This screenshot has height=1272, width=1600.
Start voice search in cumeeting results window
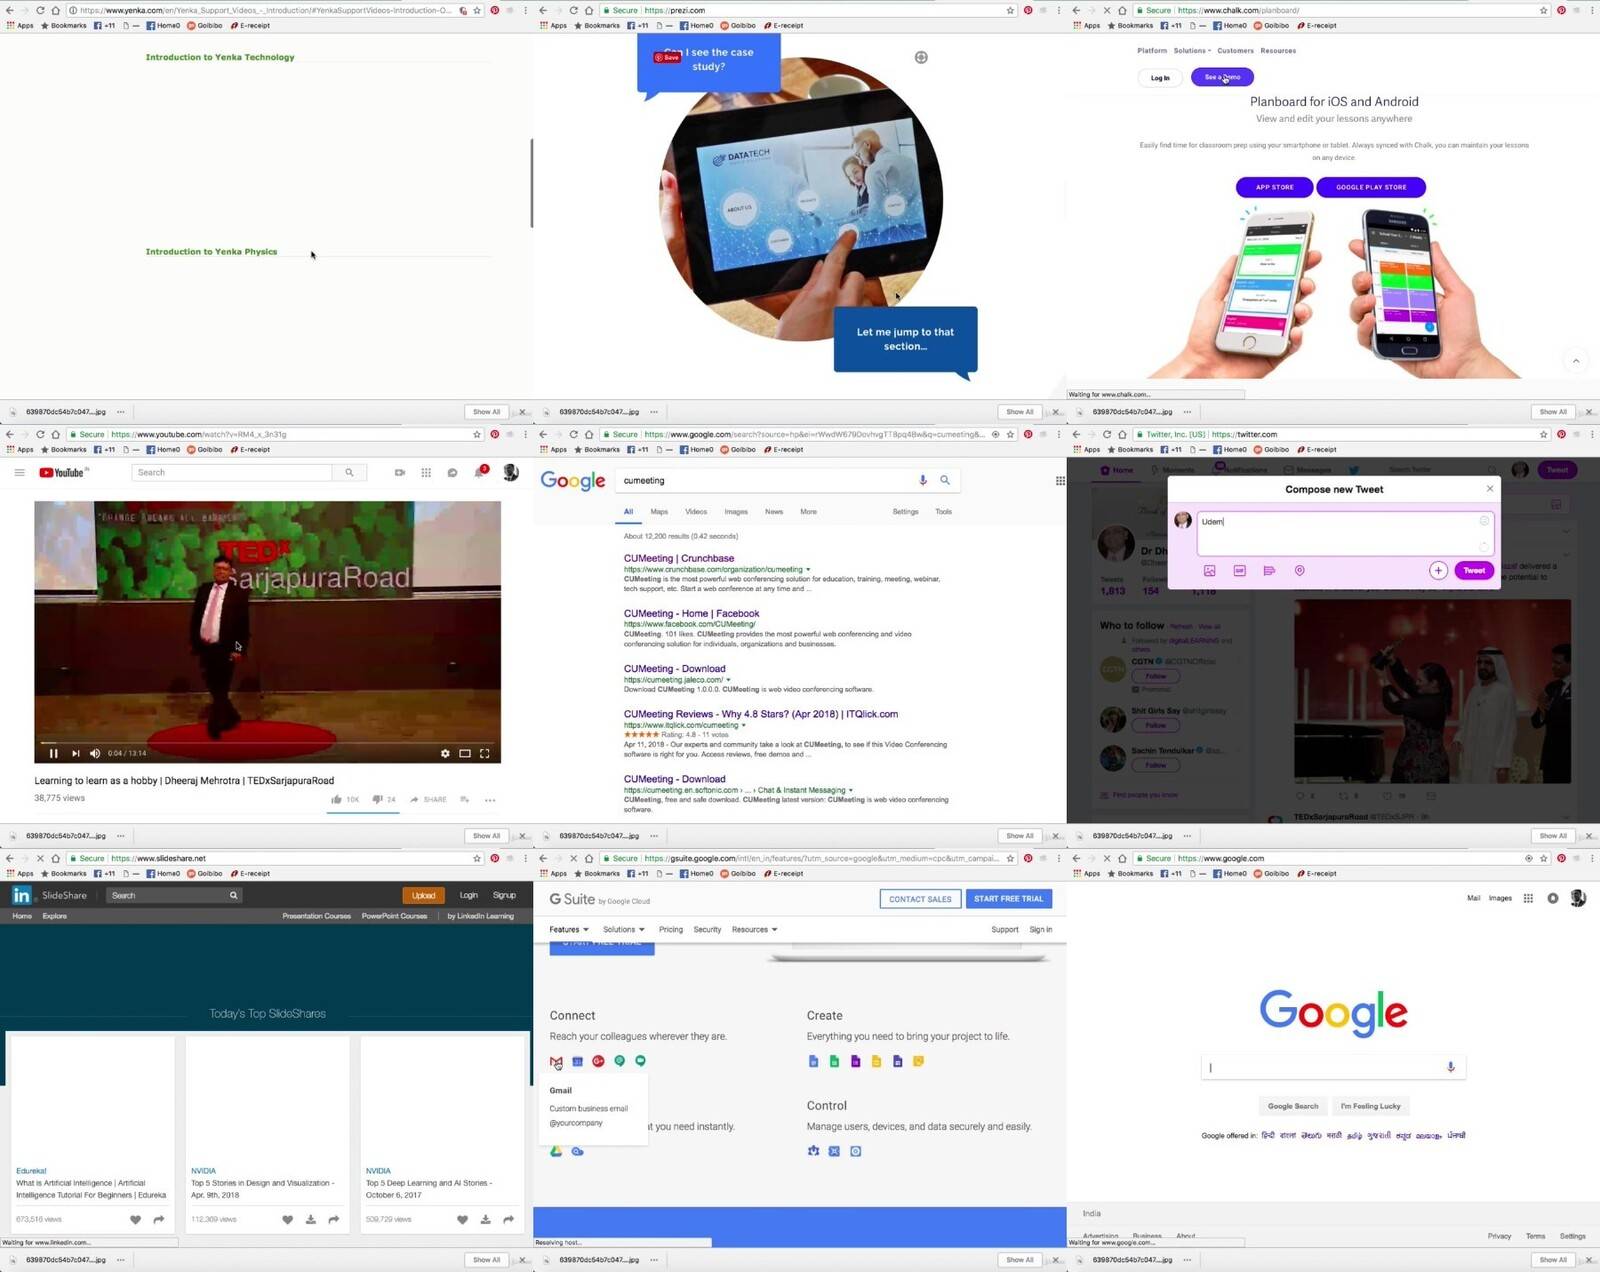tap(923, 480)
